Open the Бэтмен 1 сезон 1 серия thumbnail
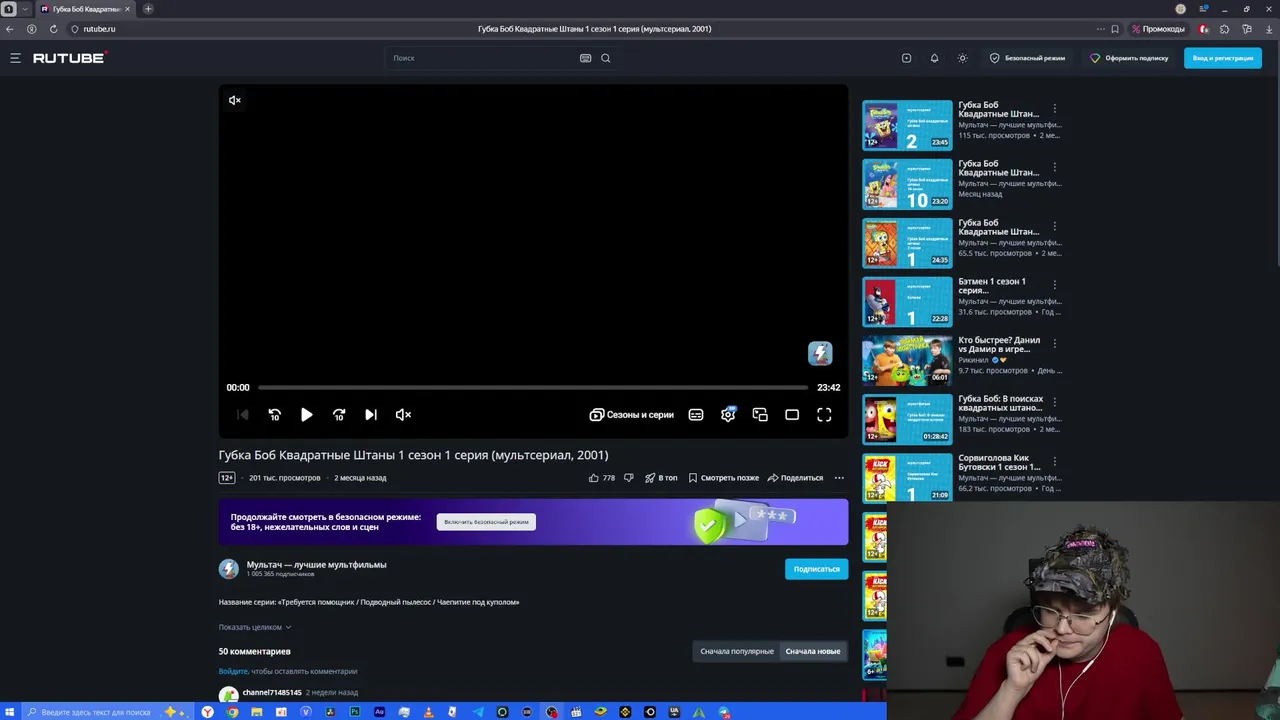1280x720 pixels. click(907, 302)
